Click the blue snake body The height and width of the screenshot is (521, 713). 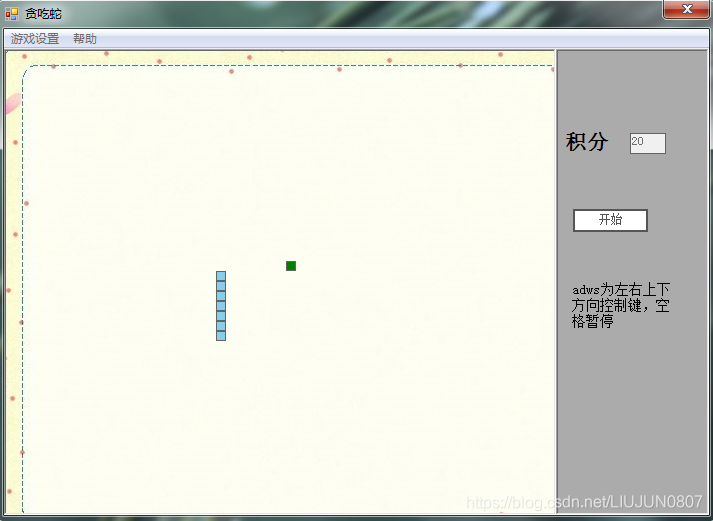click(x=221, y=306)
